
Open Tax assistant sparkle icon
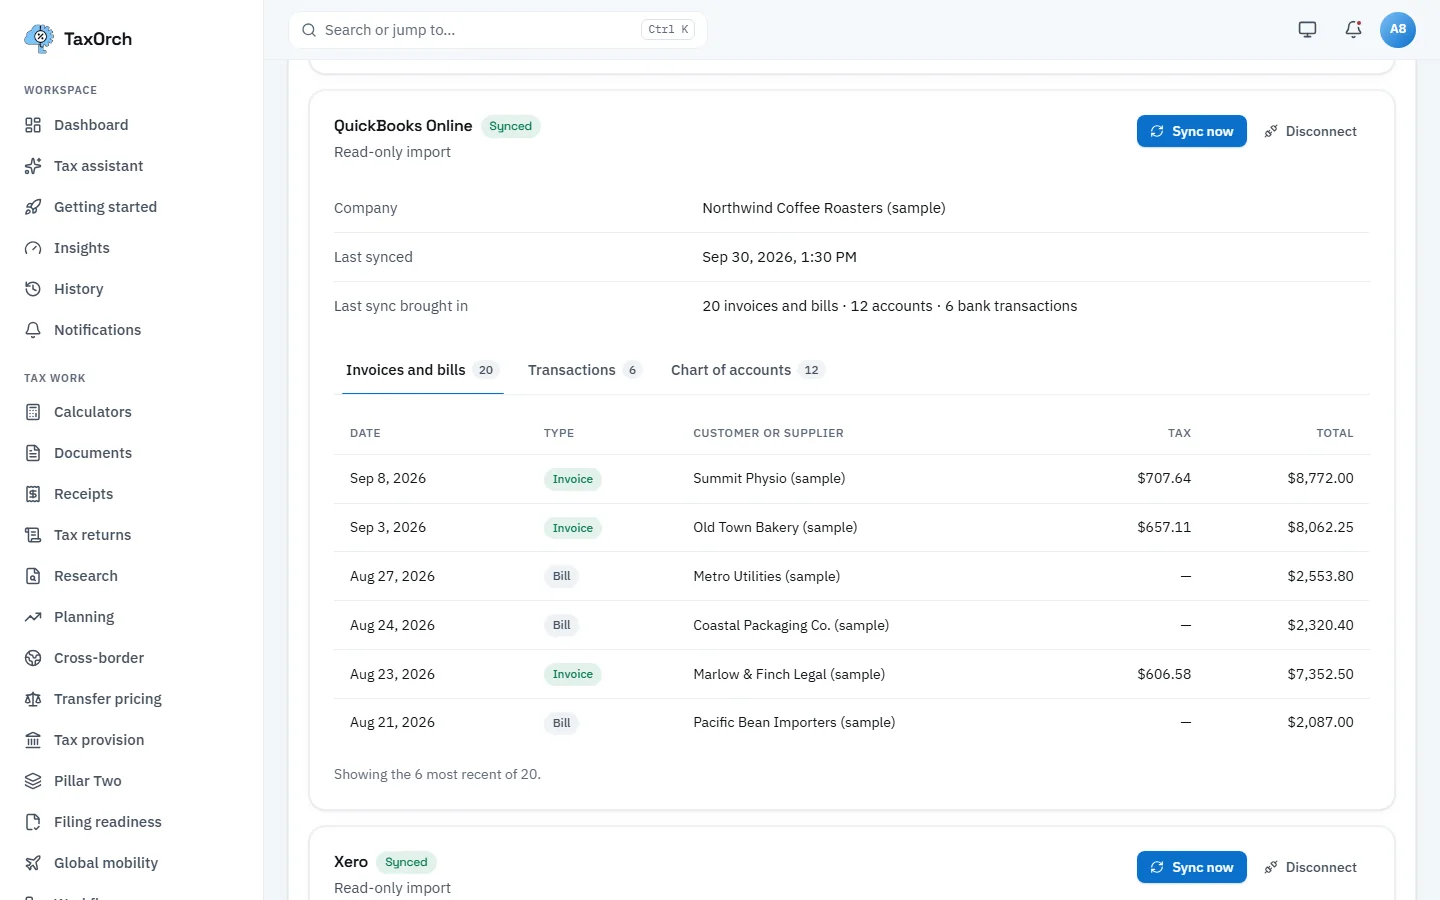[x=33, y=166]
